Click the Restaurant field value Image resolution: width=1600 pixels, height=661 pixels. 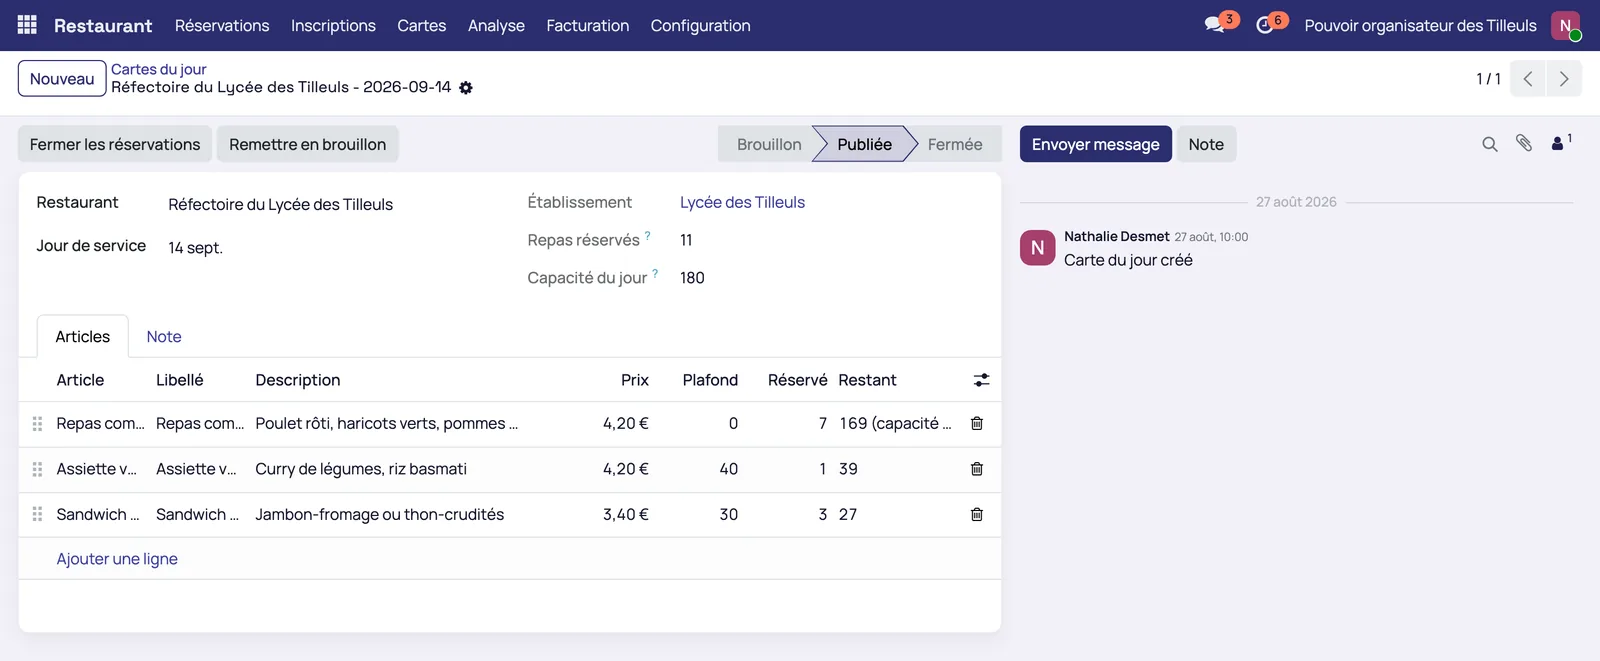coord(281,204)
